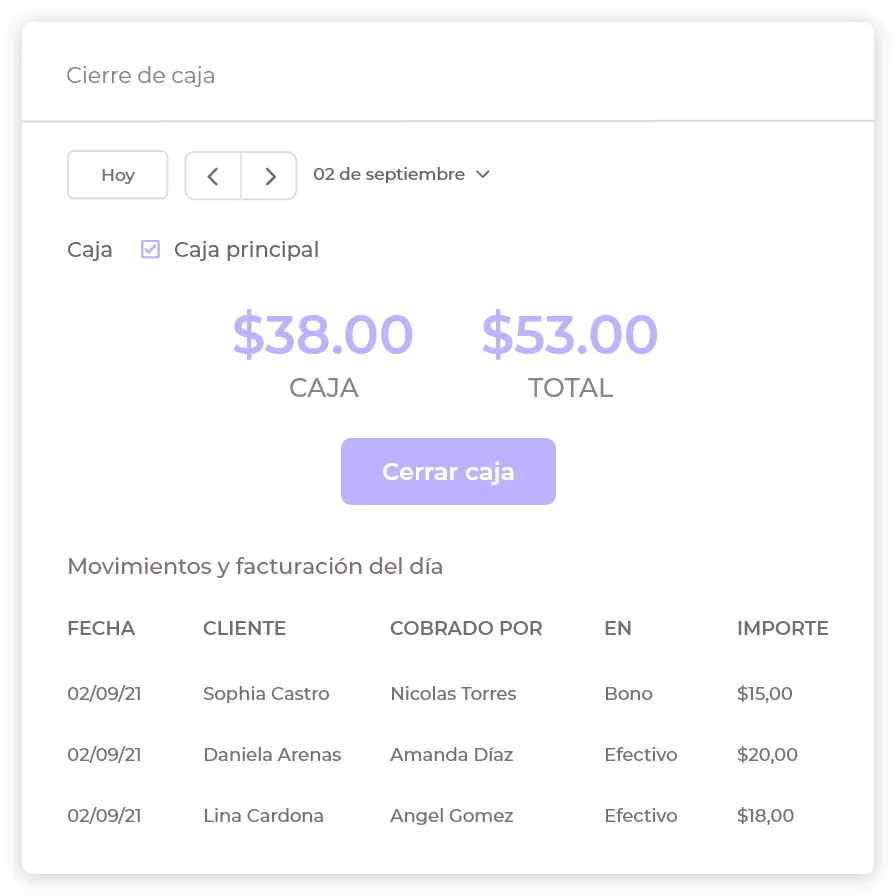Sort by the EN column header
The height and width of the screenshot is (896, 896).
[618, 629]
